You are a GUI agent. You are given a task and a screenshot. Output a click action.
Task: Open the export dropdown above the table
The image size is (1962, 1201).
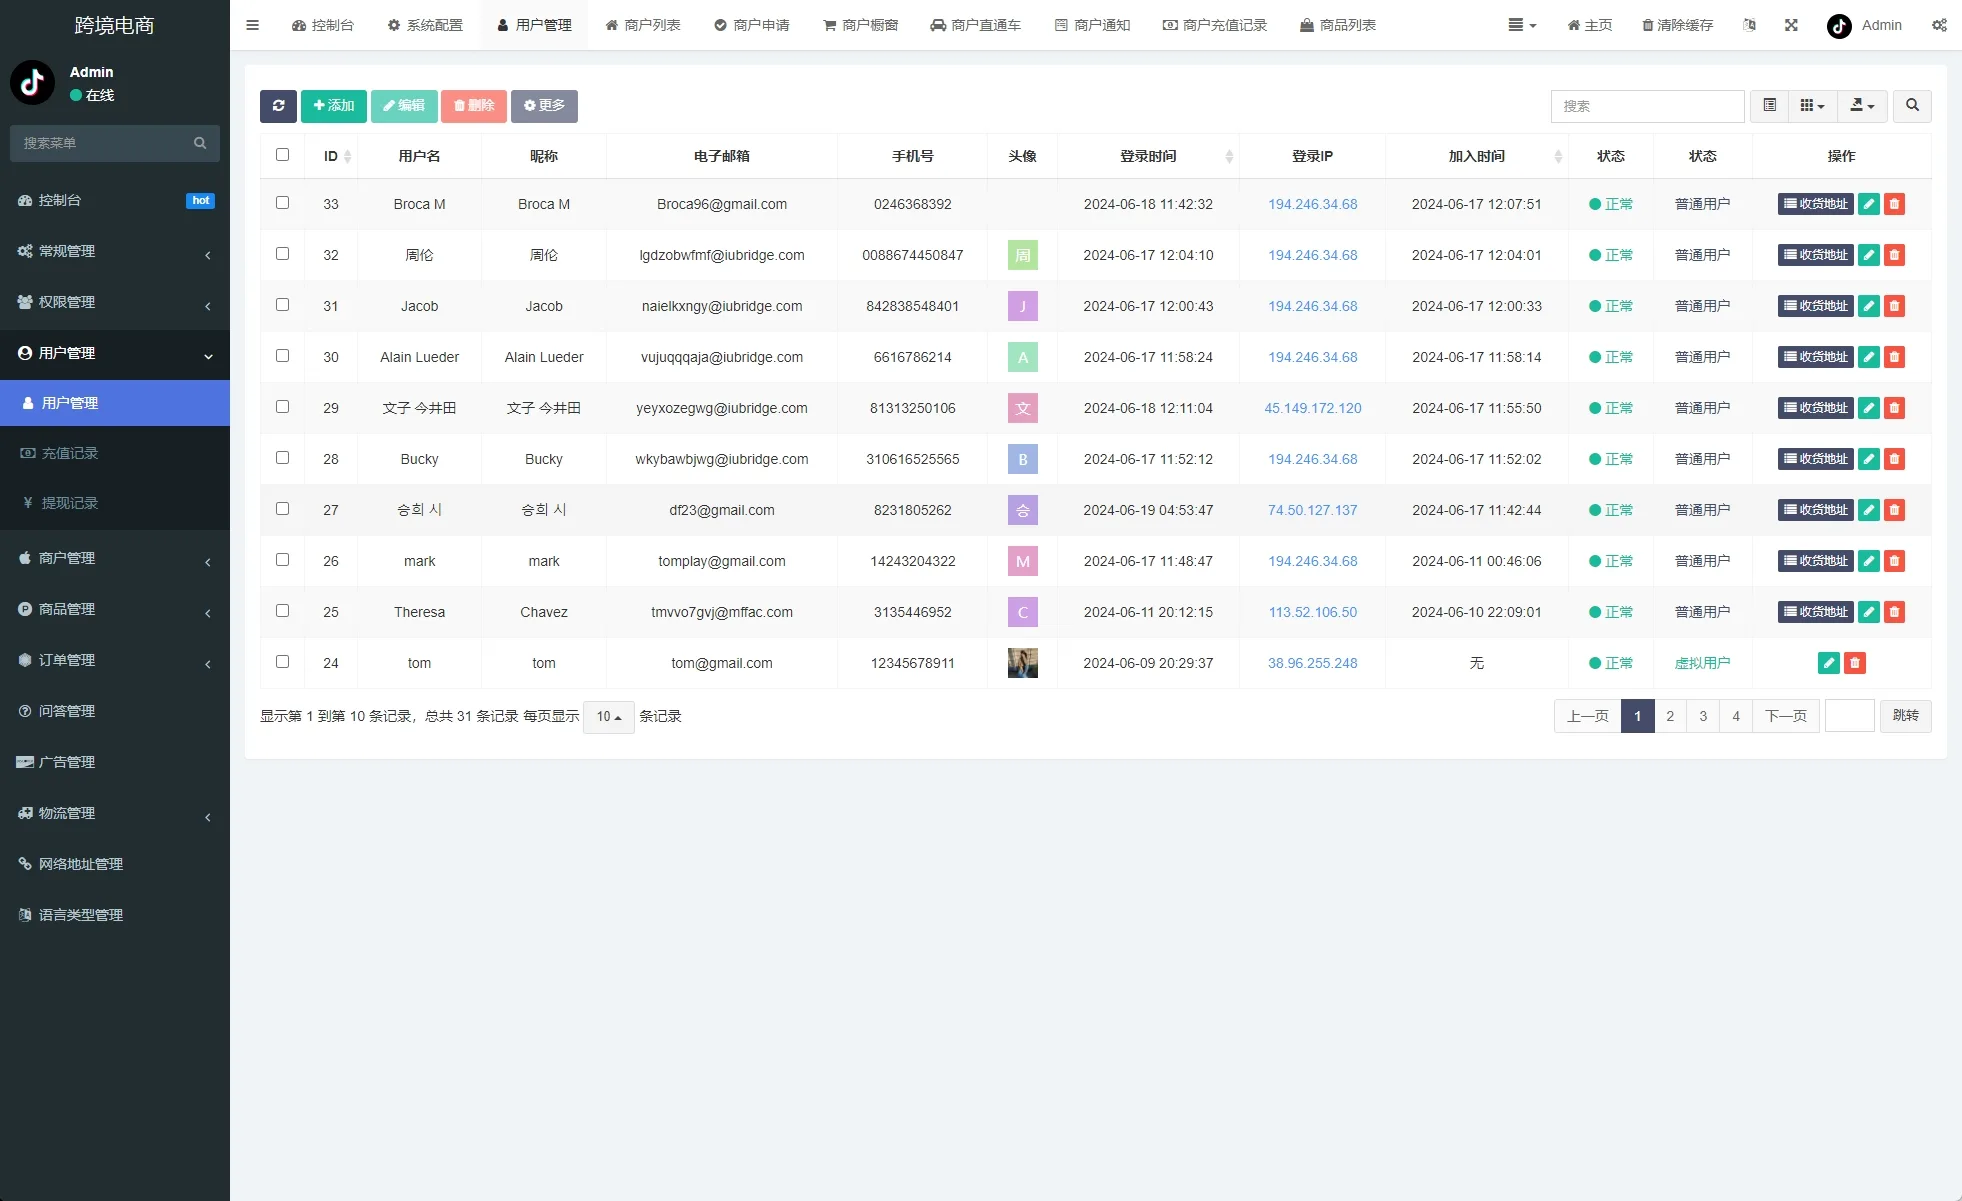click(1862, 106)
